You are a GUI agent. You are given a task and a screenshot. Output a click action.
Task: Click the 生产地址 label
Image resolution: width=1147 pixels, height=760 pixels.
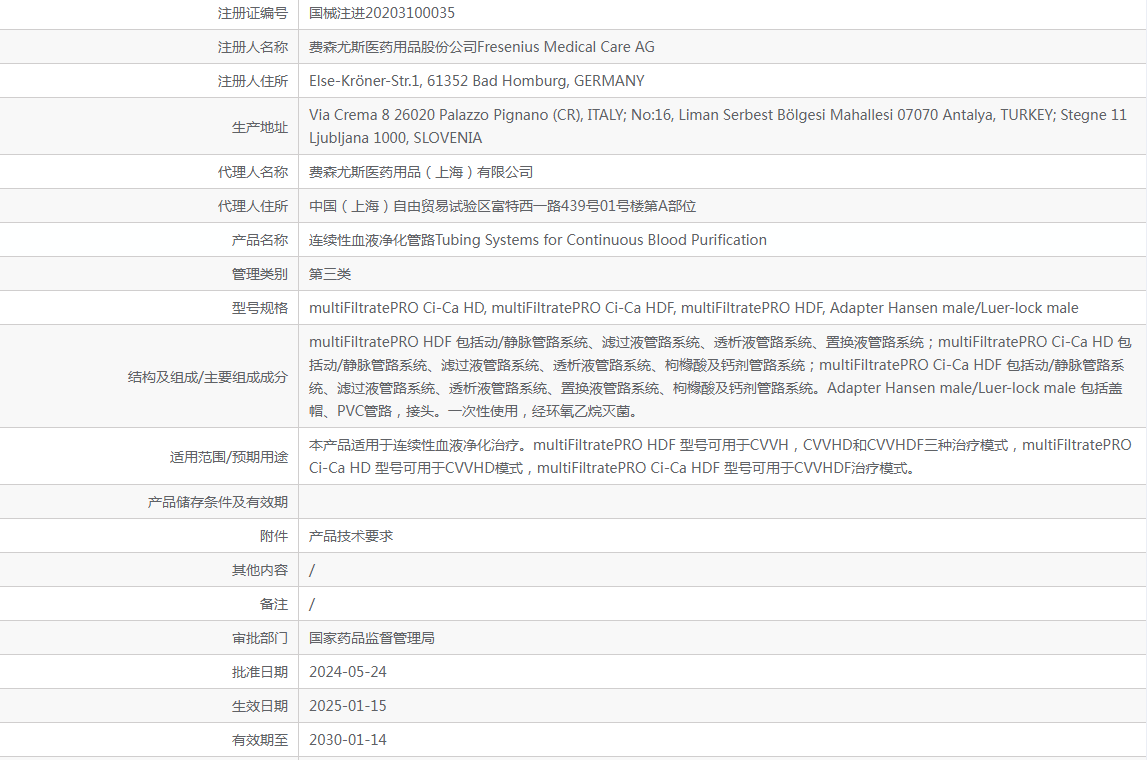pos(260,127)
